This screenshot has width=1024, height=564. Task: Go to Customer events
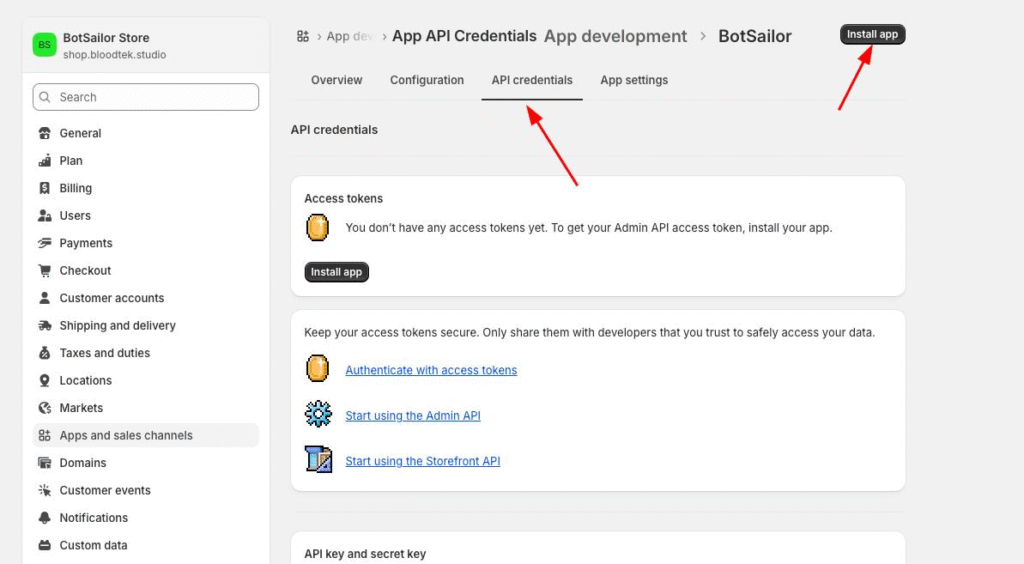[146, 490]
